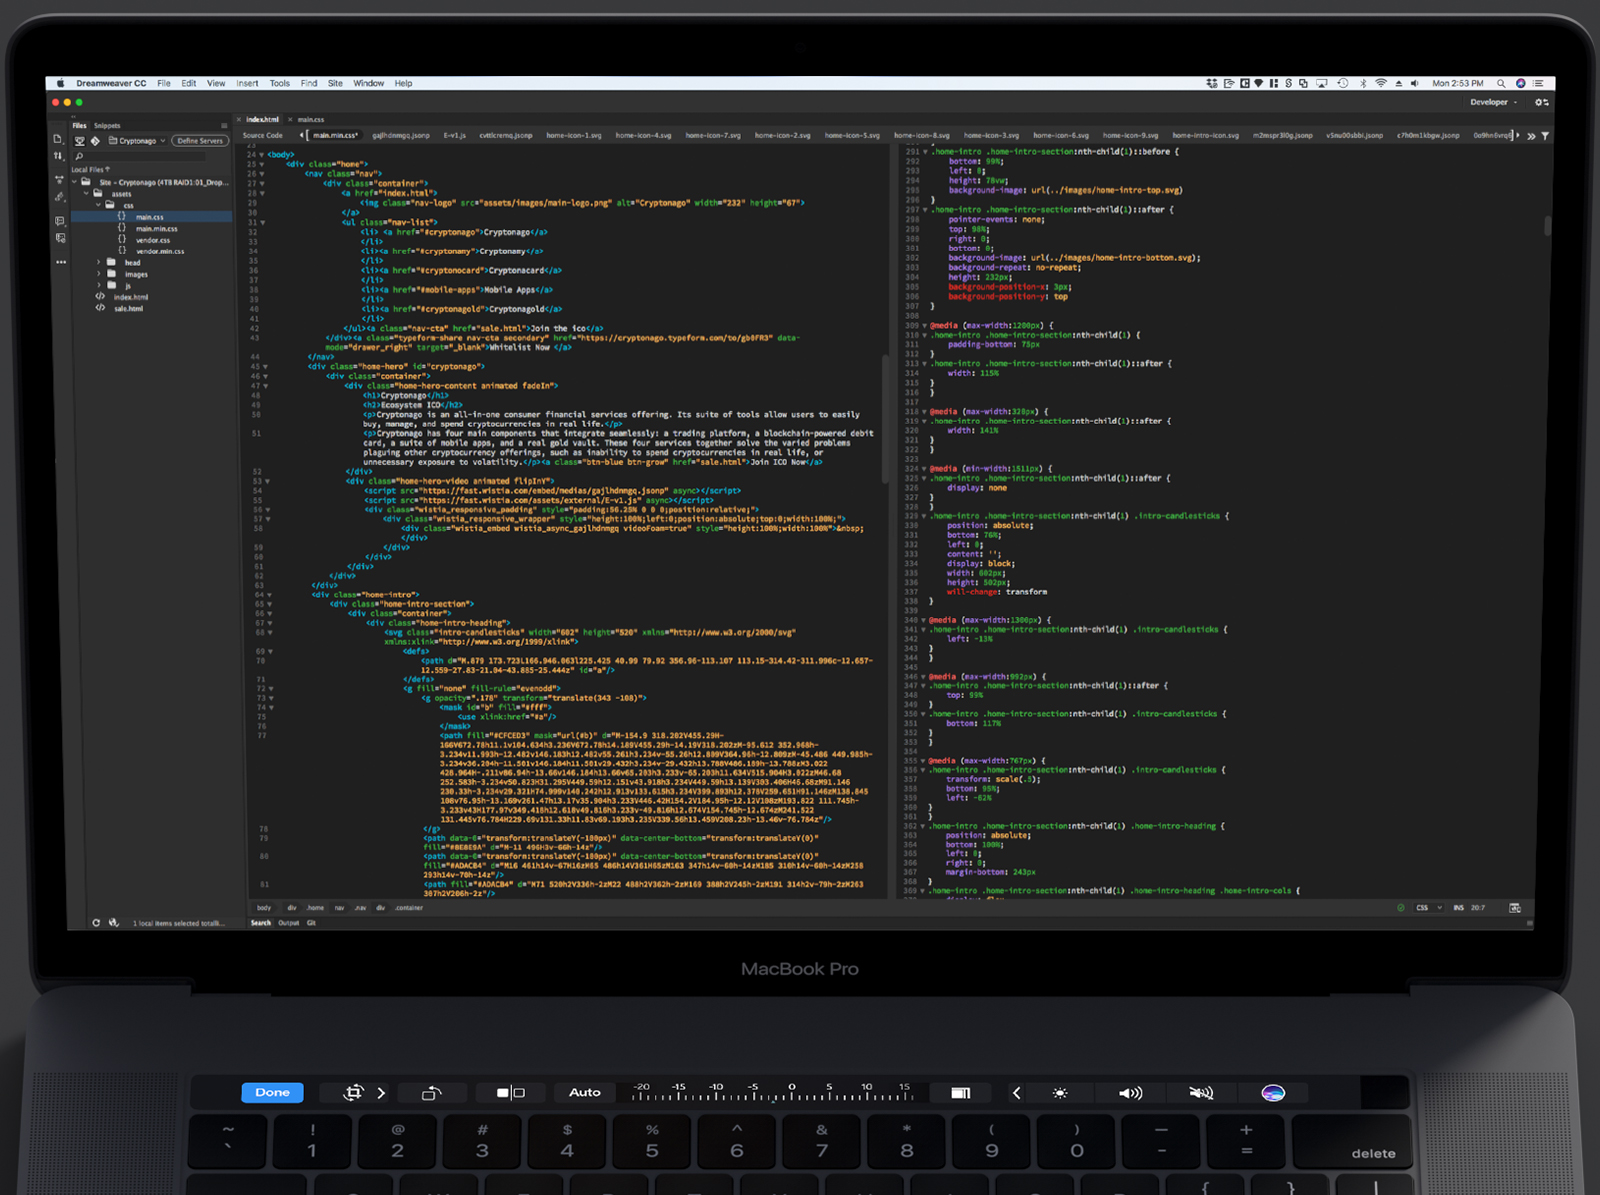1600x1195 pixels.
Task: Tap the mute button on Touch Bar
Action: 1201,1093
